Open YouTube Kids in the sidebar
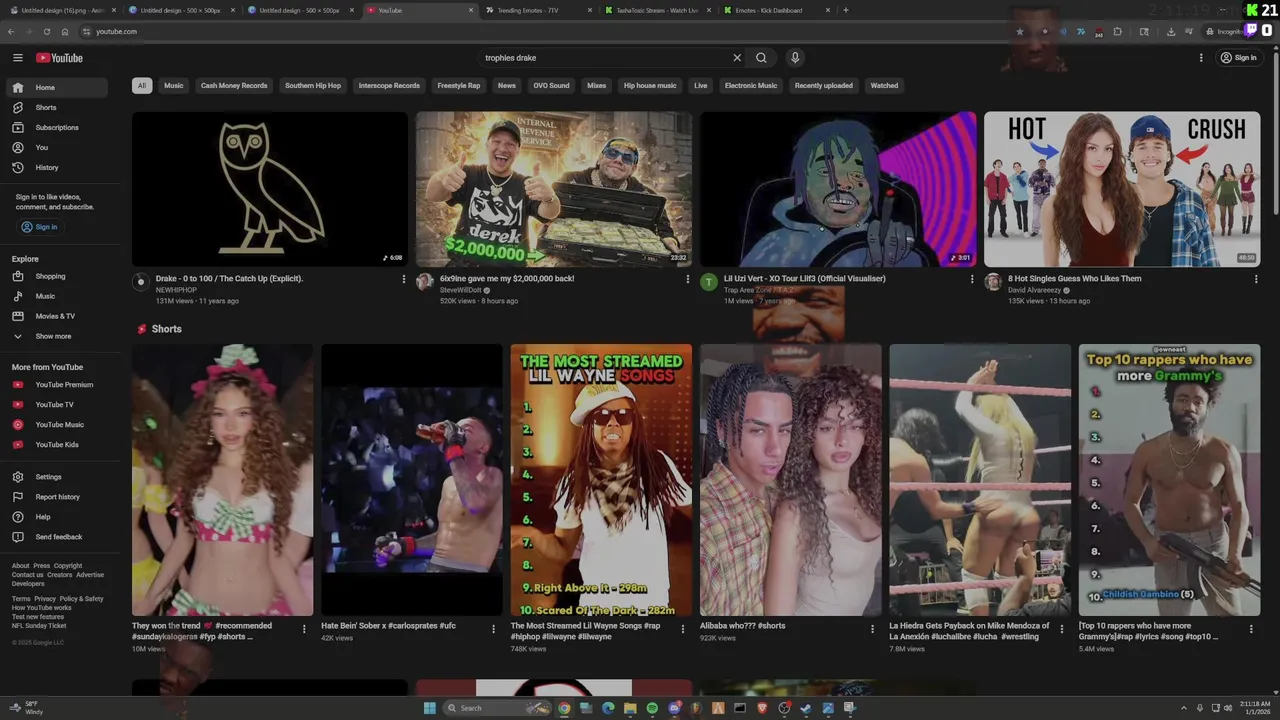The image size is (1280, 720). [57, 444]
